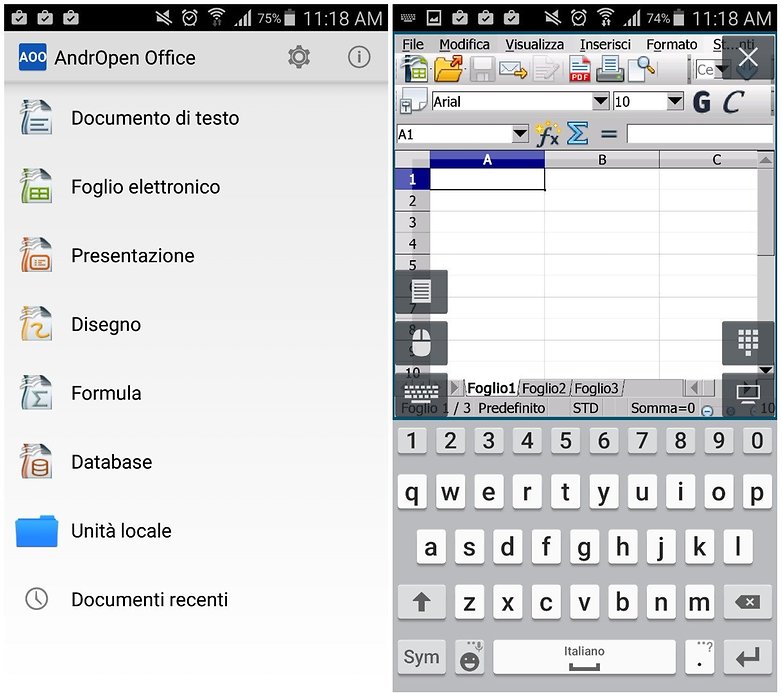This screenshot has width=782, height=697.
Task: Click the function equals sign icon
Action: click(x=608, y=134)
